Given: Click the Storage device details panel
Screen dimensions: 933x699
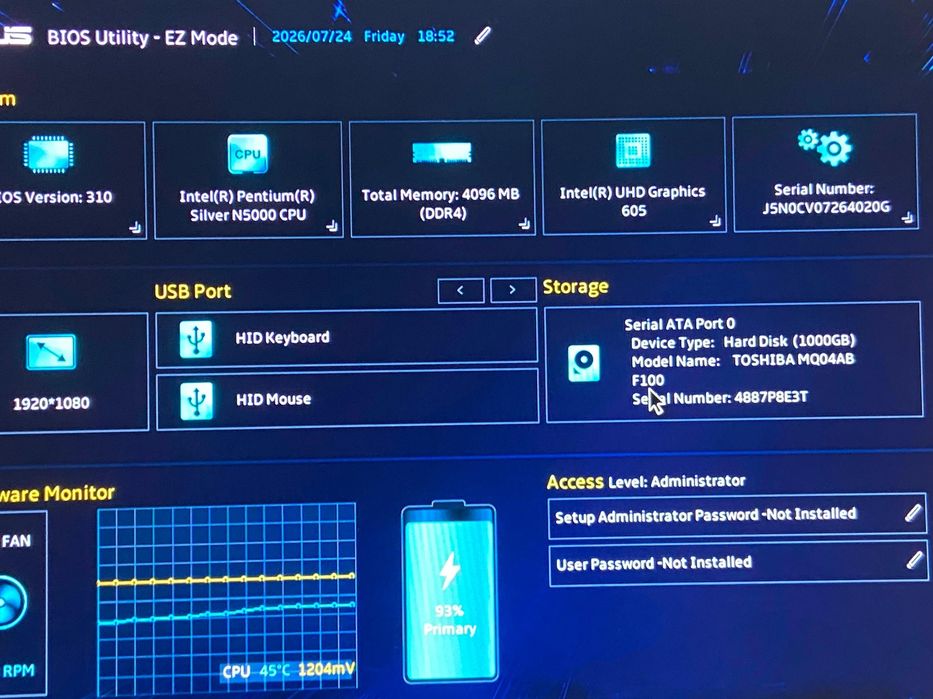Looking at the screenshot, I should 734,362.
